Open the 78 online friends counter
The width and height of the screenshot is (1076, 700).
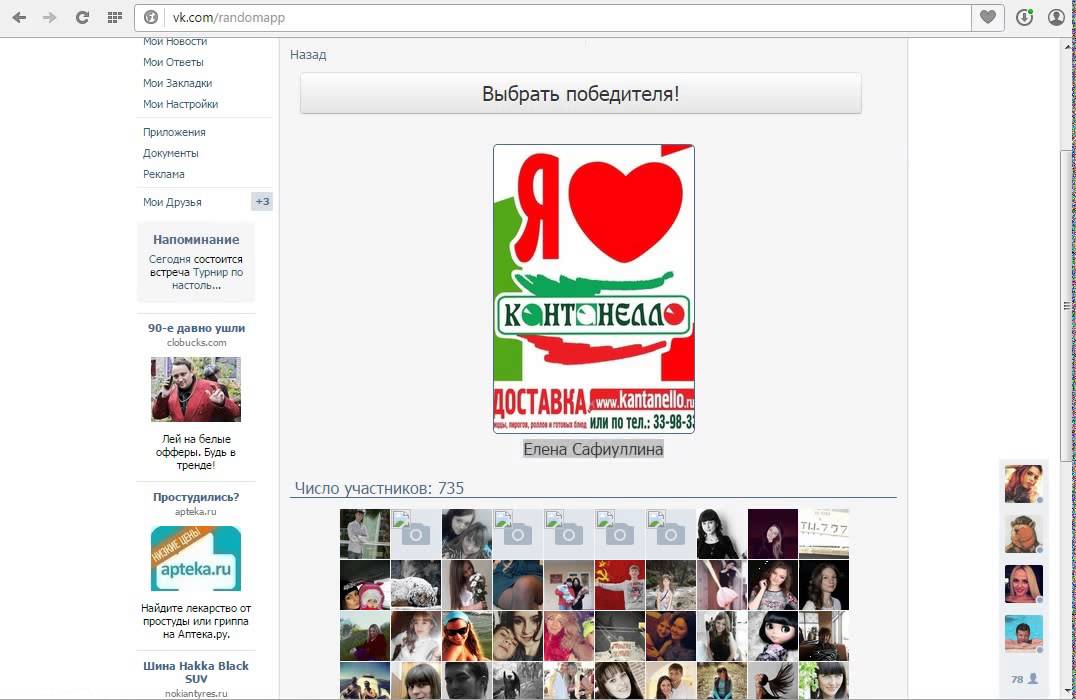coord(1024,679)
